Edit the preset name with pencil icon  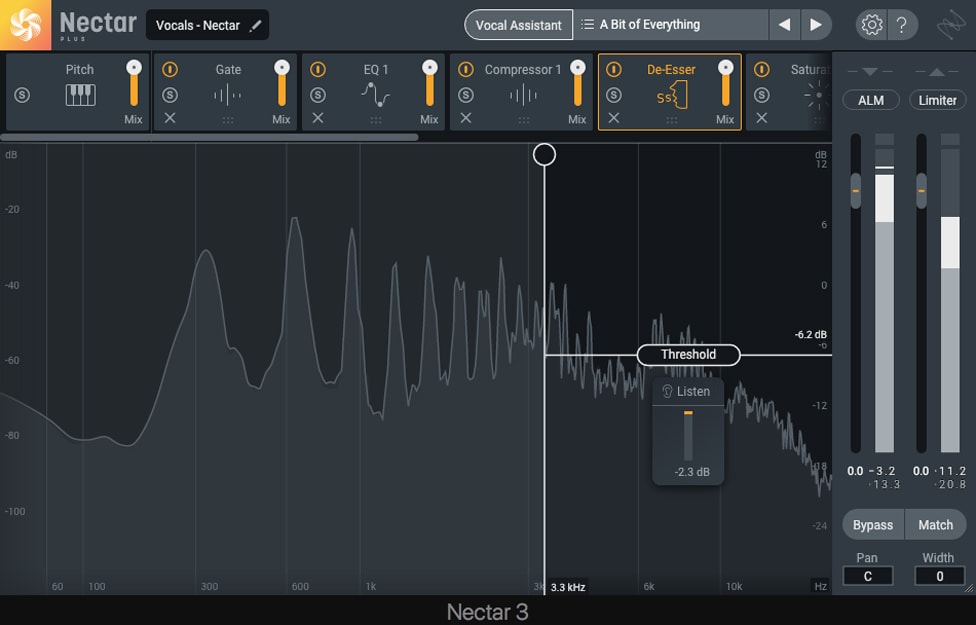pyautogui.click(x=255, y=26)
